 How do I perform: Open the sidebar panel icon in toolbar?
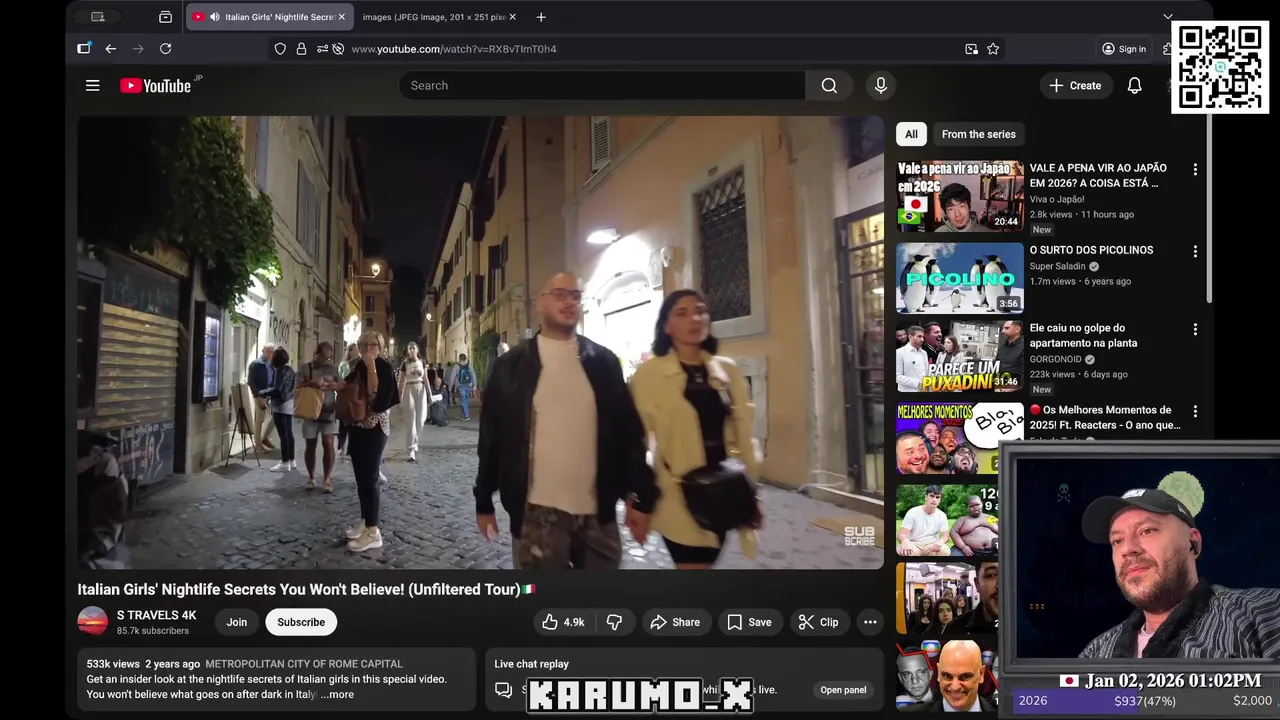(84, 49)
